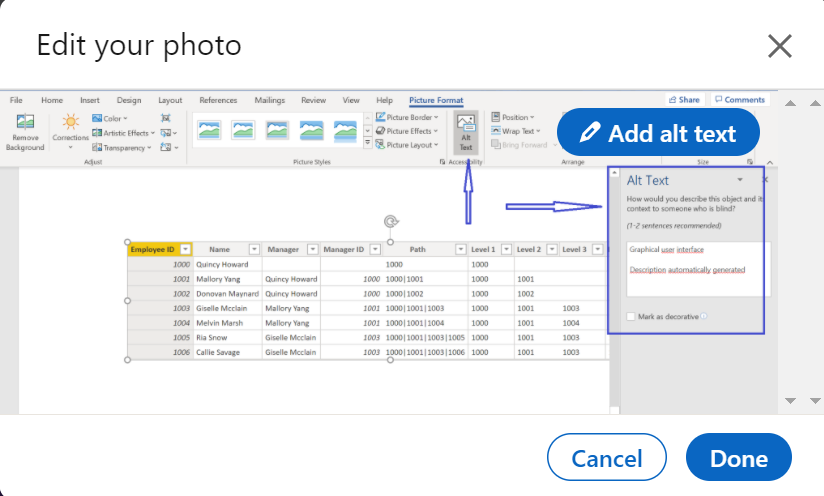Click path value 1000|1001|1003|1005

[x=425, y=338]
